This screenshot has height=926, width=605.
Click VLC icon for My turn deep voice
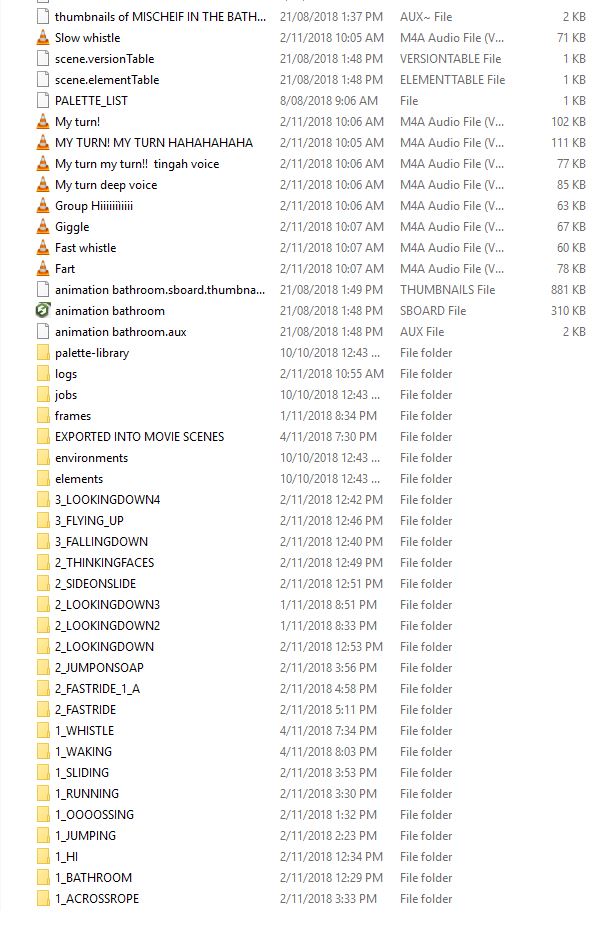point(43,185)
